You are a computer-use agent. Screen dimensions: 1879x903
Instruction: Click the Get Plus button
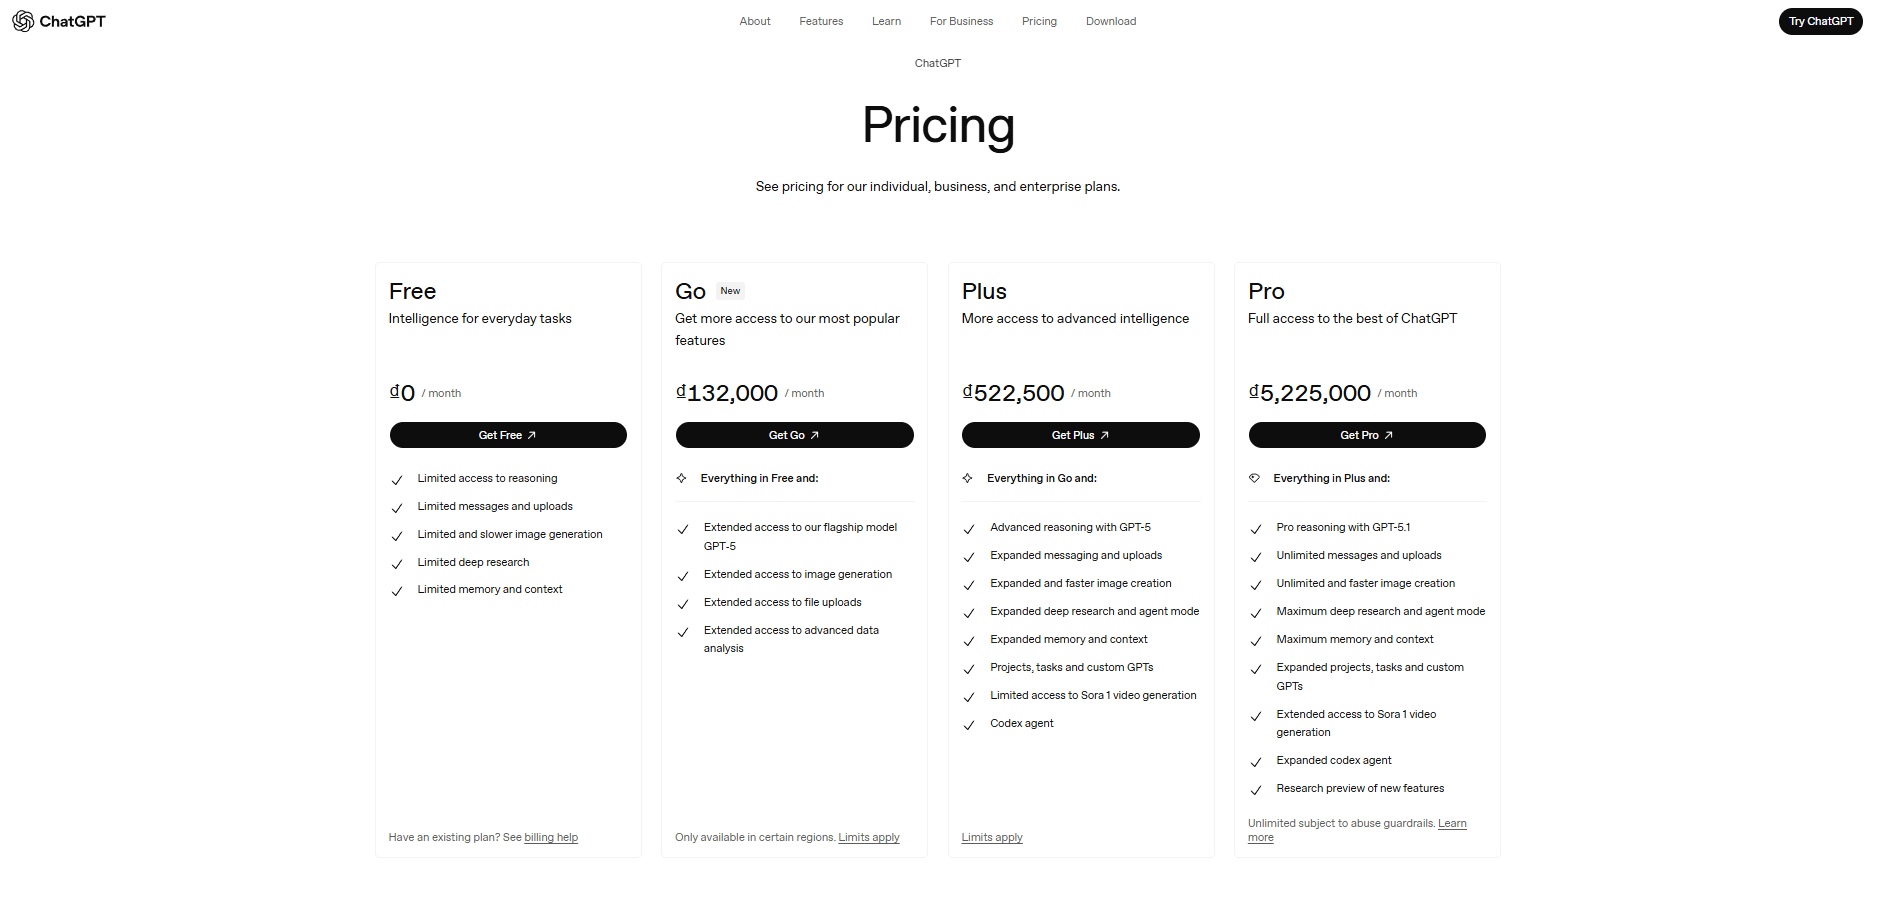pos(1080,435)
